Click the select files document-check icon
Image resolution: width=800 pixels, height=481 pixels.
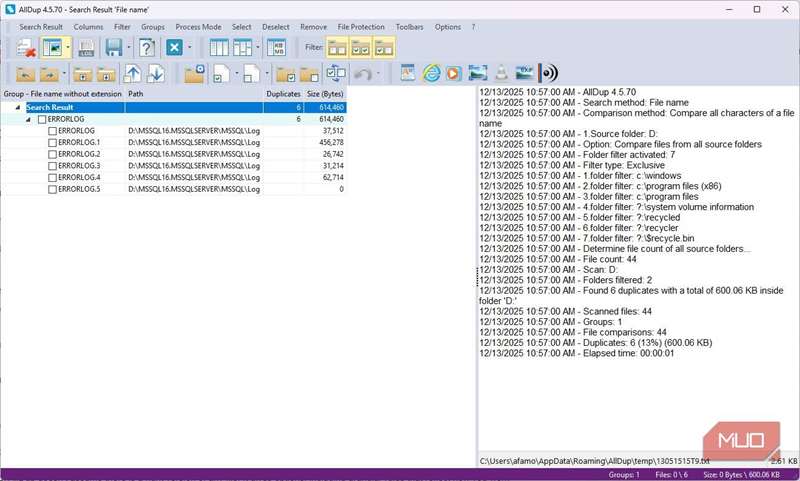221,74
